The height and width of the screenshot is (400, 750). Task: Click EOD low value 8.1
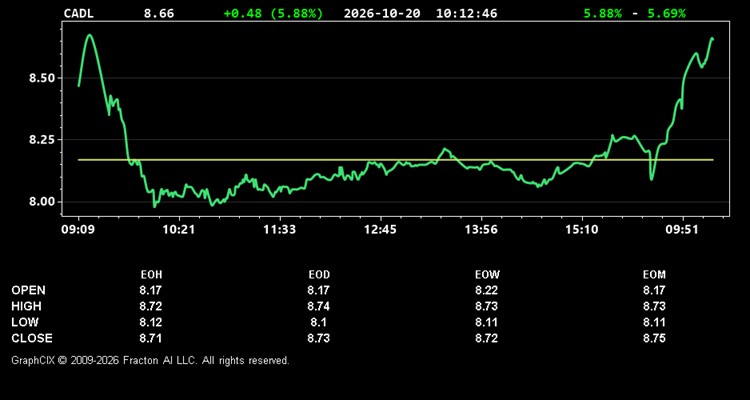319,322
